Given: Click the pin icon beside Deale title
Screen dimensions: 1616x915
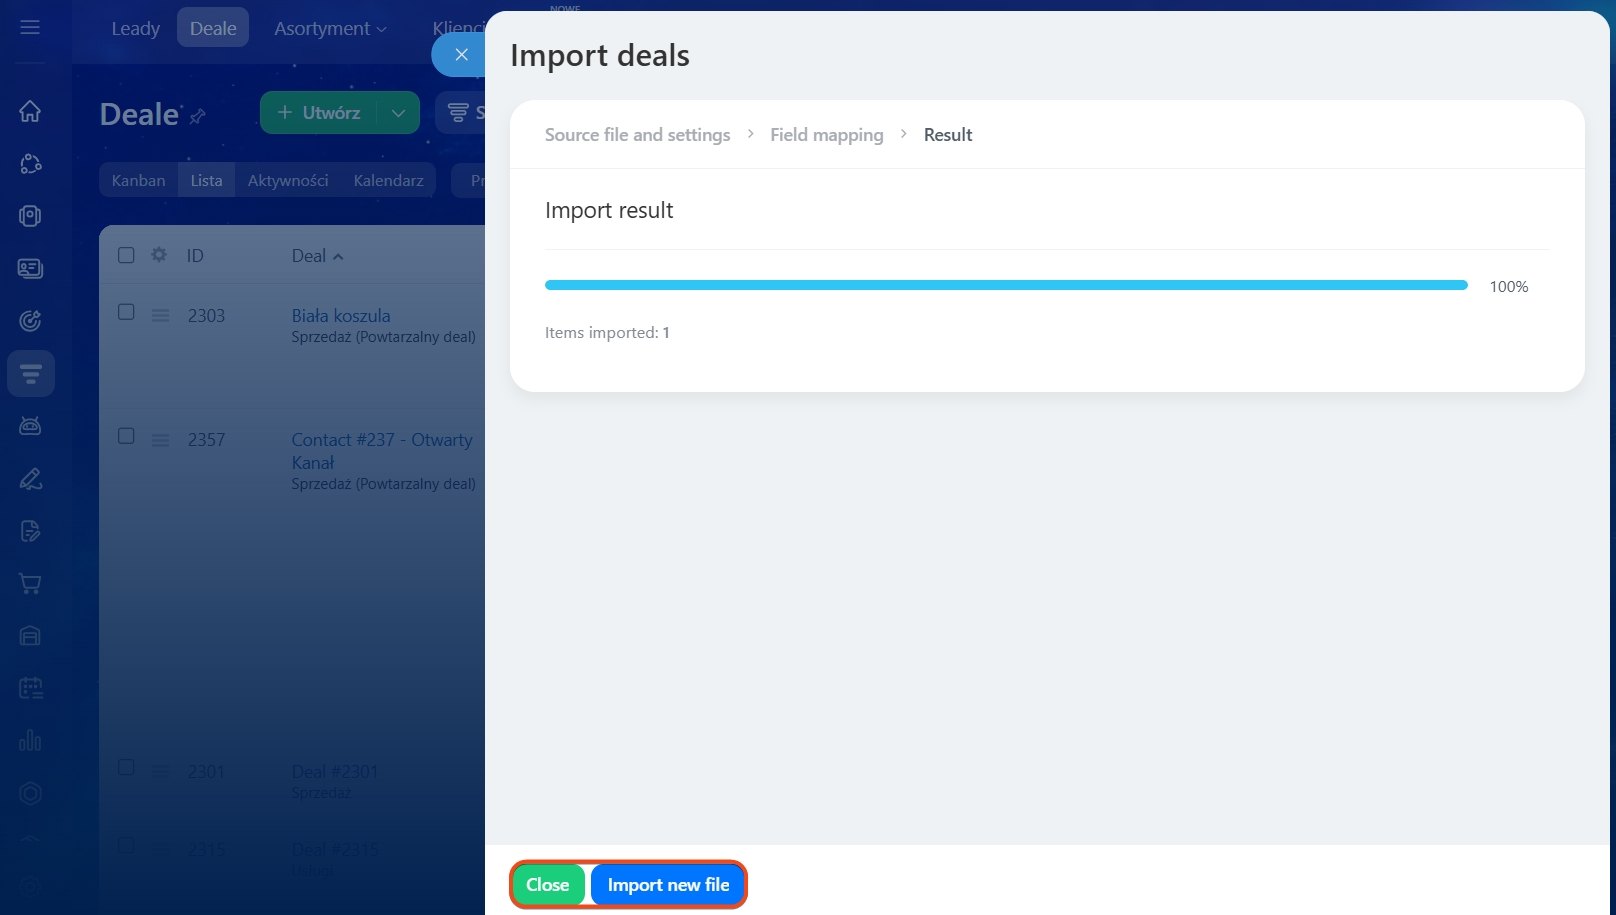Looking at the screenshot, I should click(x=198, y=116).
